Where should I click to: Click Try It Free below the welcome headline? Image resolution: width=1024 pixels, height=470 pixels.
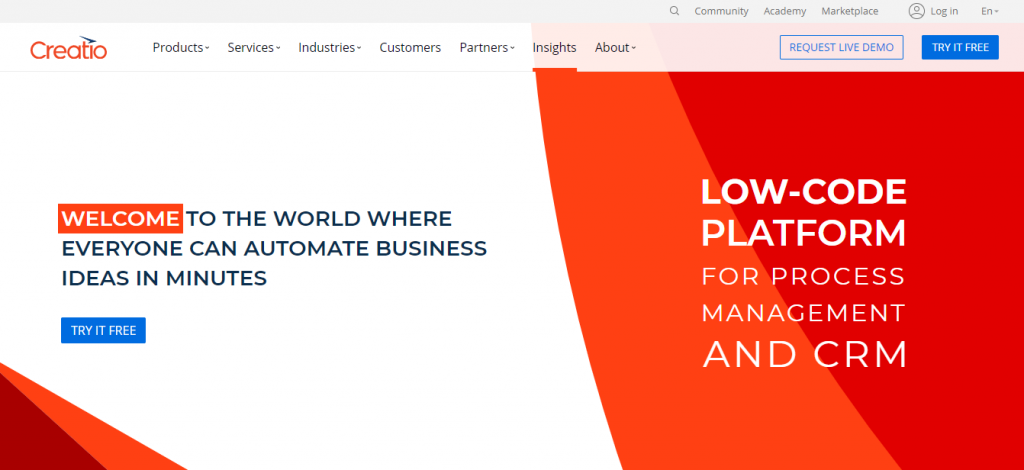[103, 330]
